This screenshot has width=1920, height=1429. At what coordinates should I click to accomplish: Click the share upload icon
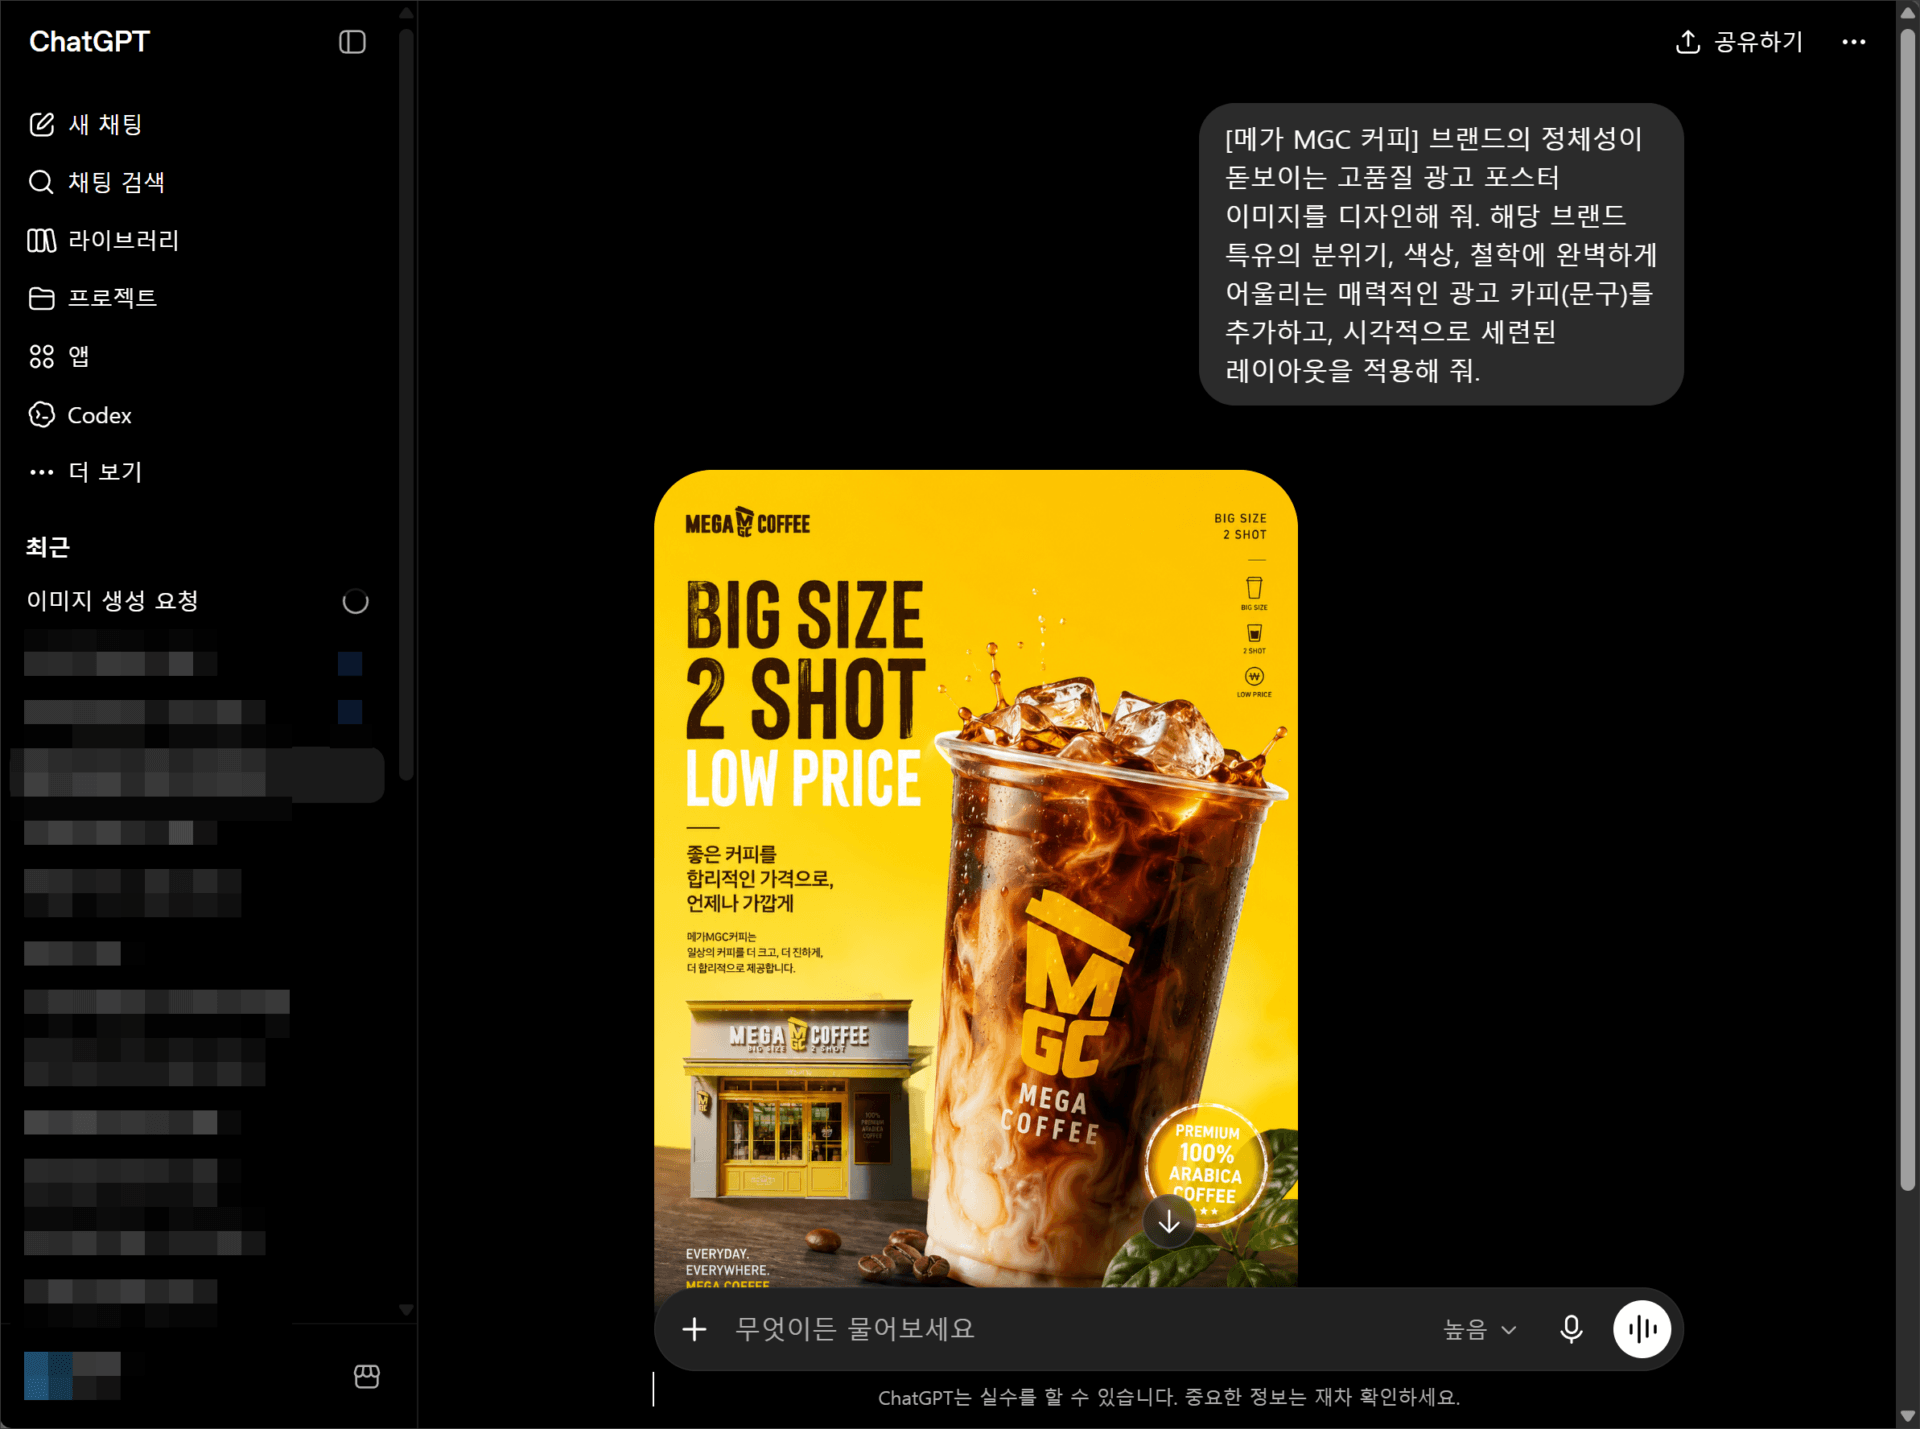coord(1688,42)
